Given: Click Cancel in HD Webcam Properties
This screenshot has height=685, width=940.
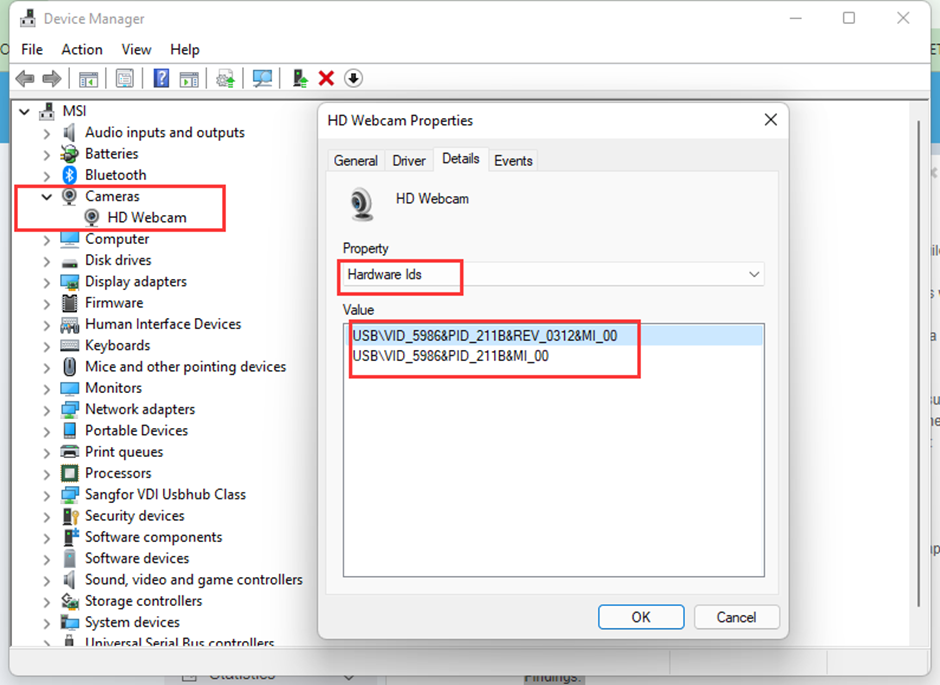Looking at the screenshot, I should [x=736, y=617].
